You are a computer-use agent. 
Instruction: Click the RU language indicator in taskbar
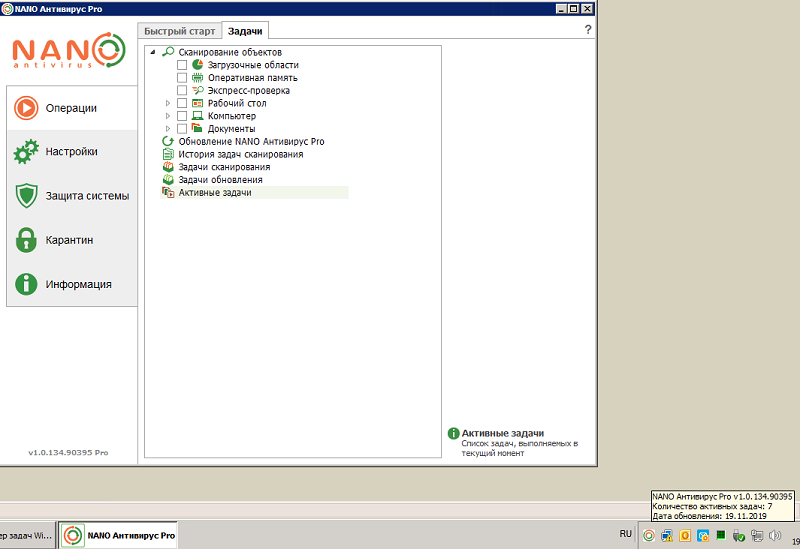(x=626, y=535)
